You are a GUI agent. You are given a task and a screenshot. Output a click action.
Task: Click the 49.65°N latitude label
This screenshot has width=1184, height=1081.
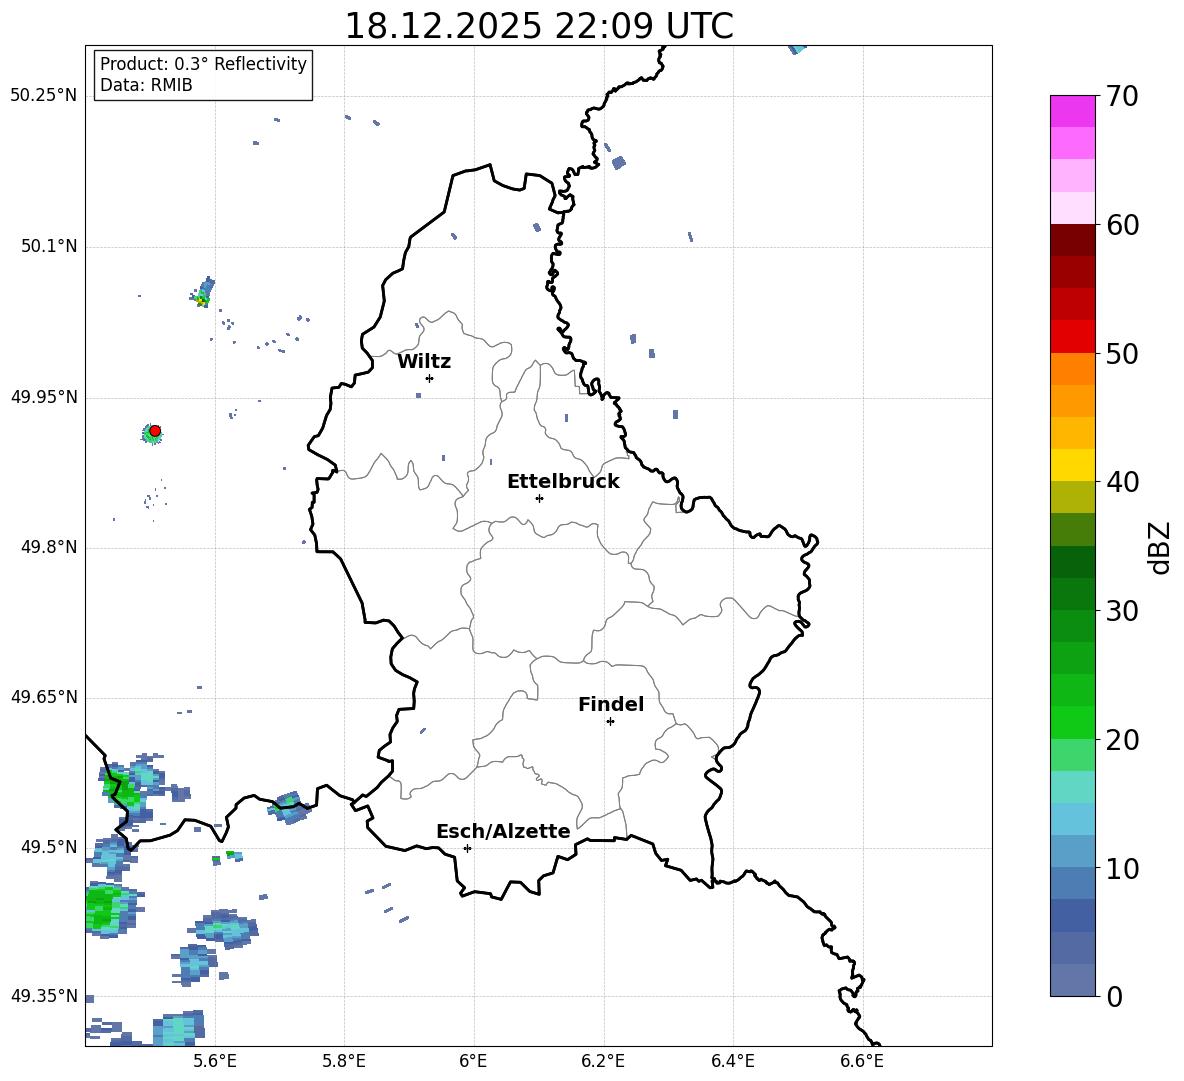click(44, 696)
